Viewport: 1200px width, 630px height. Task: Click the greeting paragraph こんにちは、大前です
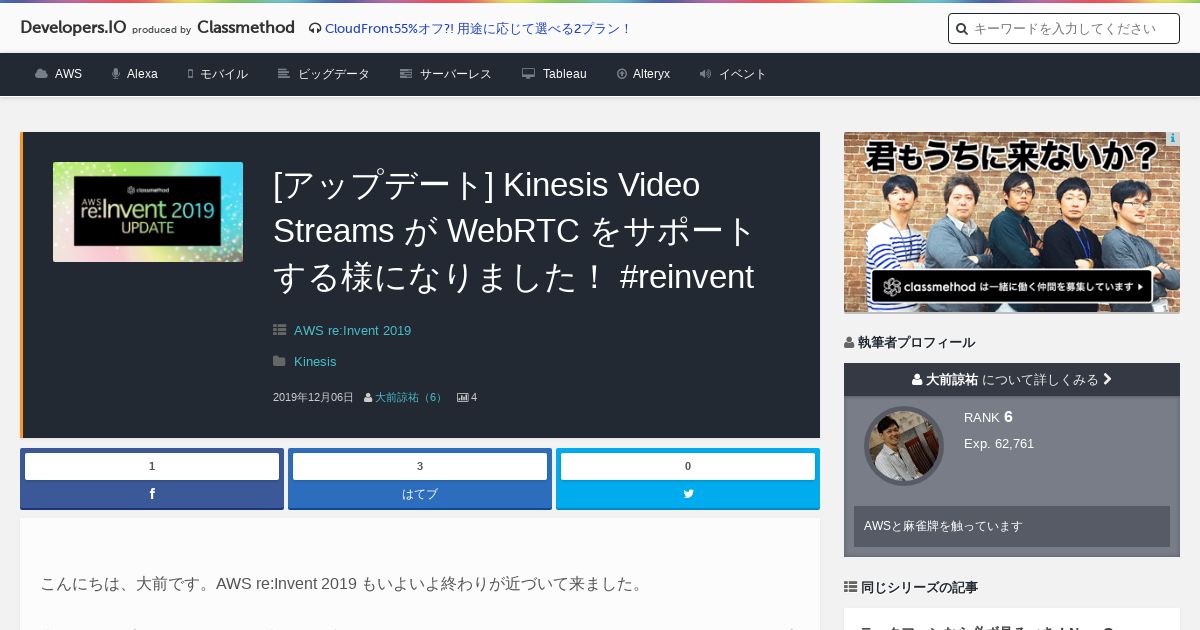[343, 584]
